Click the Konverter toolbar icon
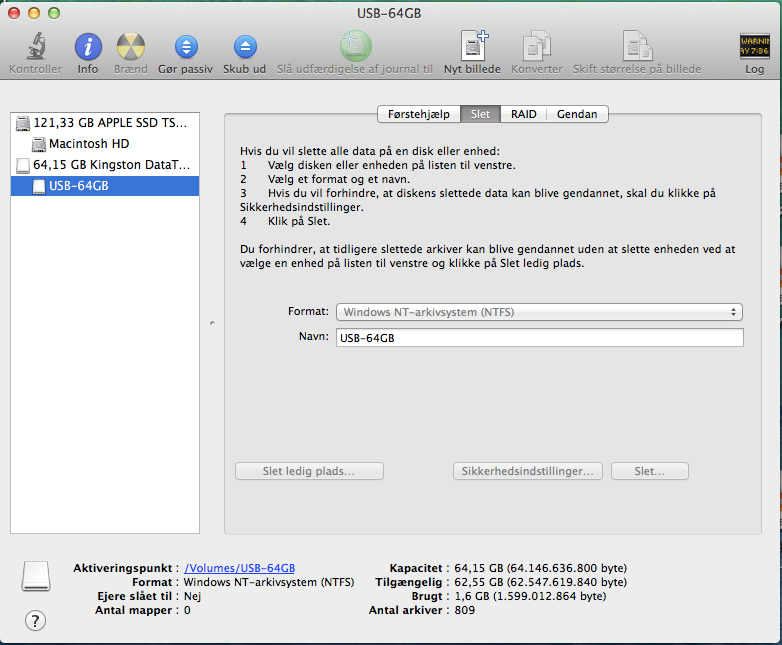The image size is (782, 645). [x=537, y=46]
